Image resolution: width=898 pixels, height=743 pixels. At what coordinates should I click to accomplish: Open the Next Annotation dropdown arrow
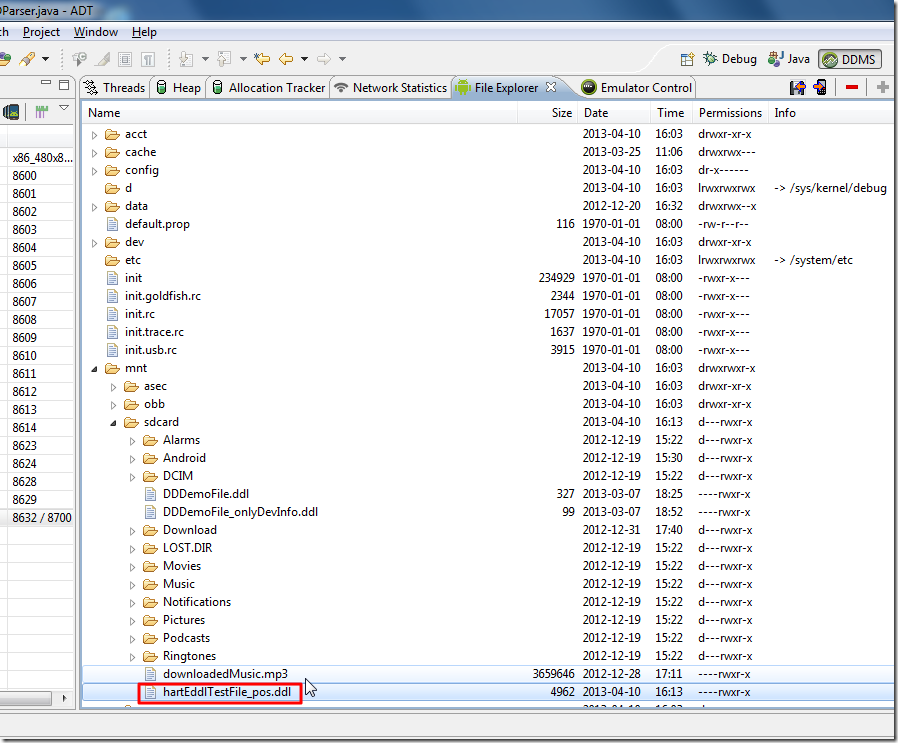click(205, 59)
